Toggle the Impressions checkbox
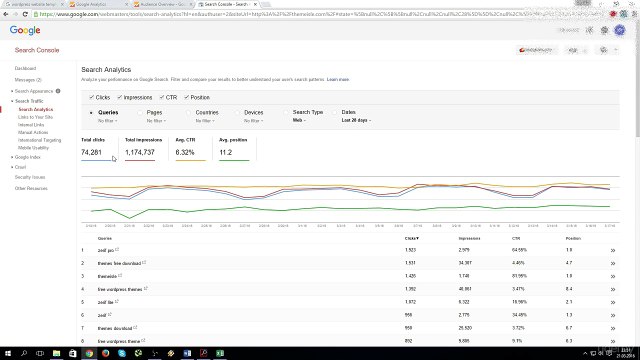Viewport: 640px width, 360px height. coord(120,97)
